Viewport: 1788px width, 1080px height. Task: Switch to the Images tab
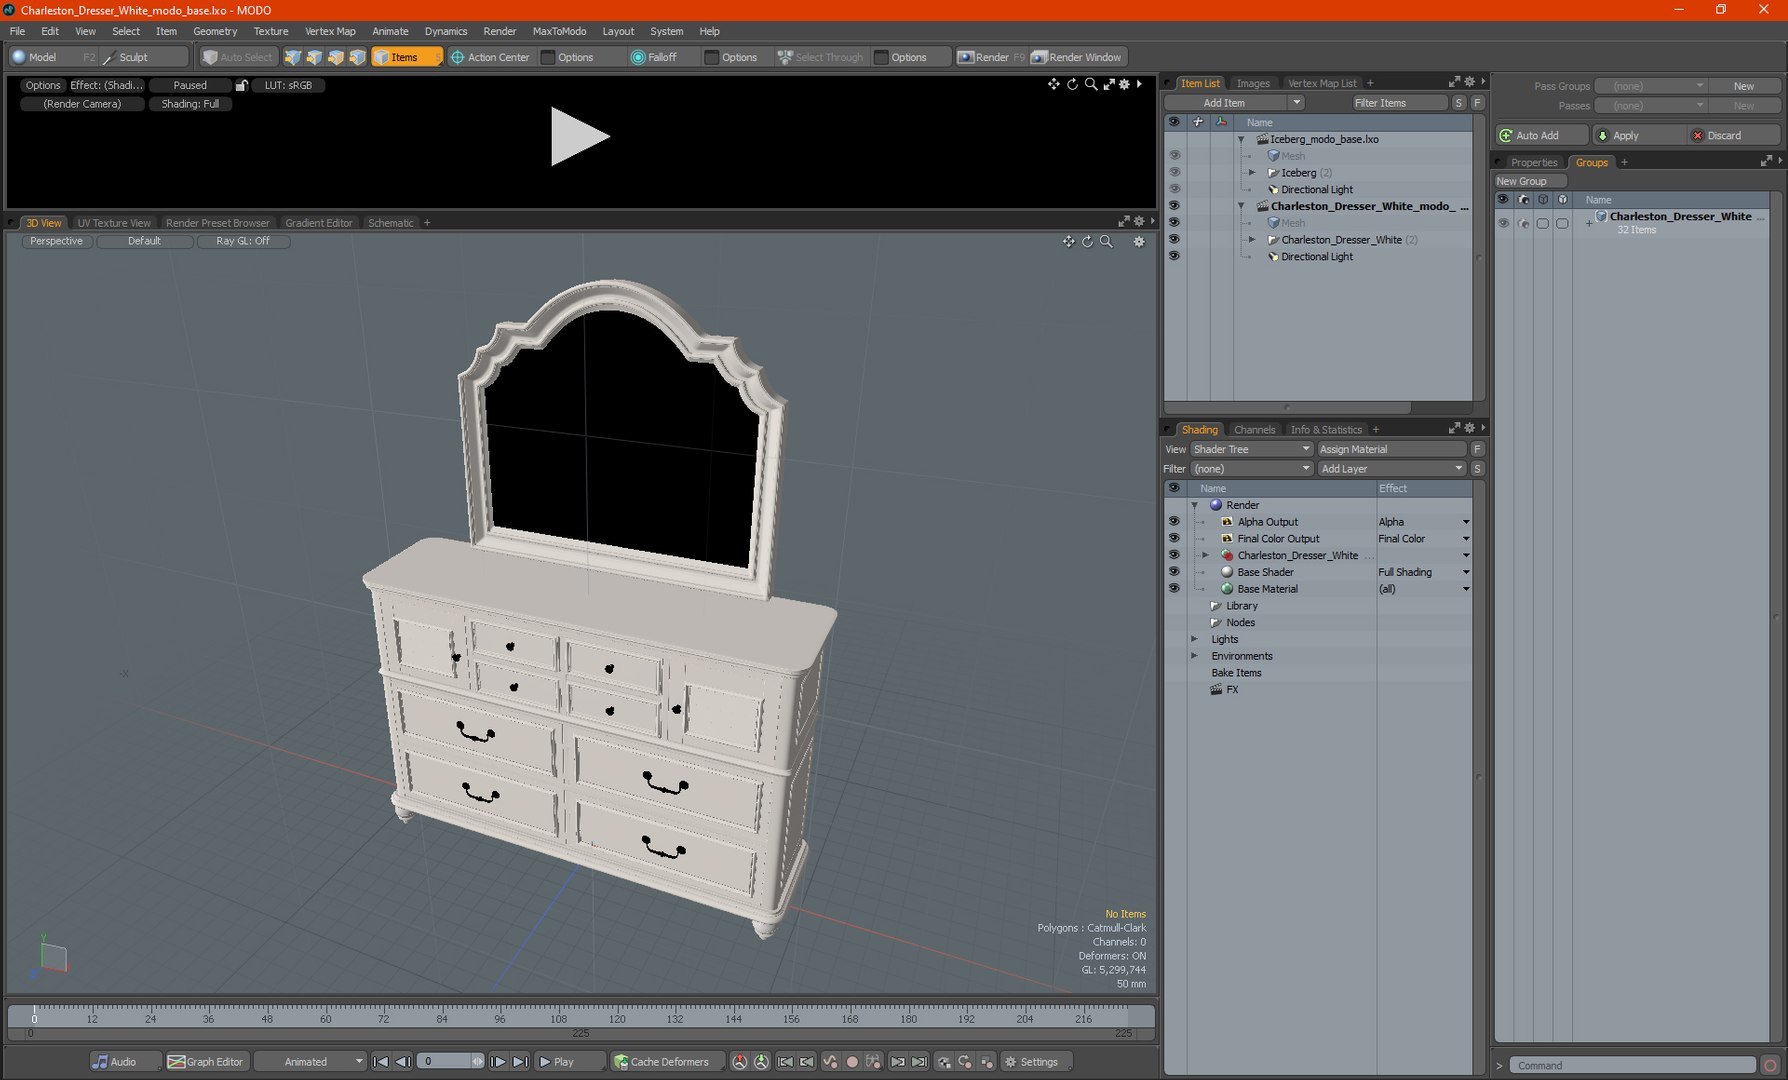[x=1252, y=83]
